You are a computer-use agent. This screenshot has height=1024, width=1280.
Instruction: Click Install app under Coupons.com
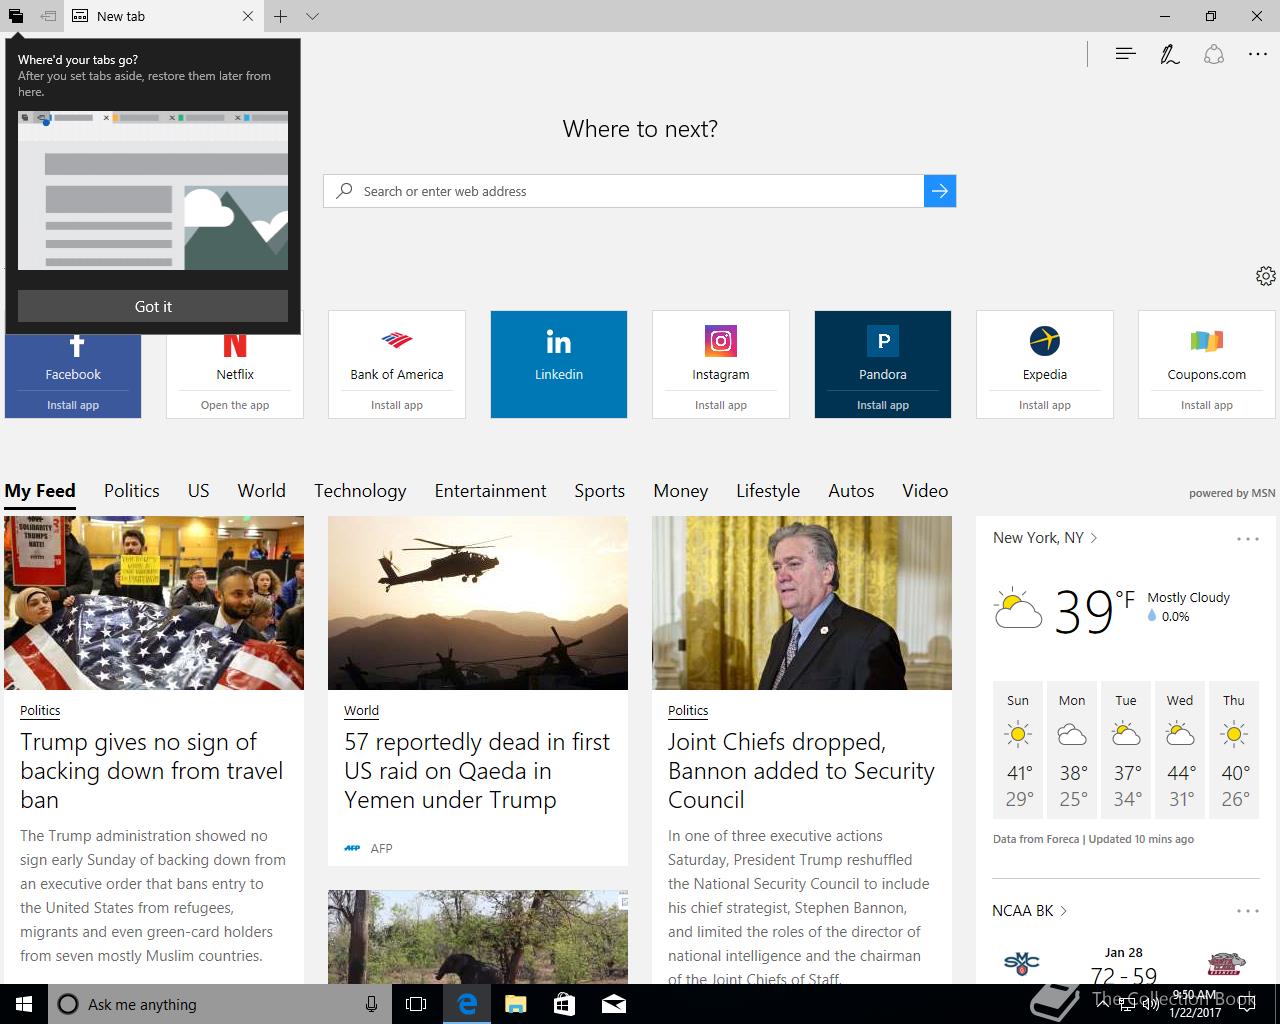pyautogui.click(x=1207, y=405)
